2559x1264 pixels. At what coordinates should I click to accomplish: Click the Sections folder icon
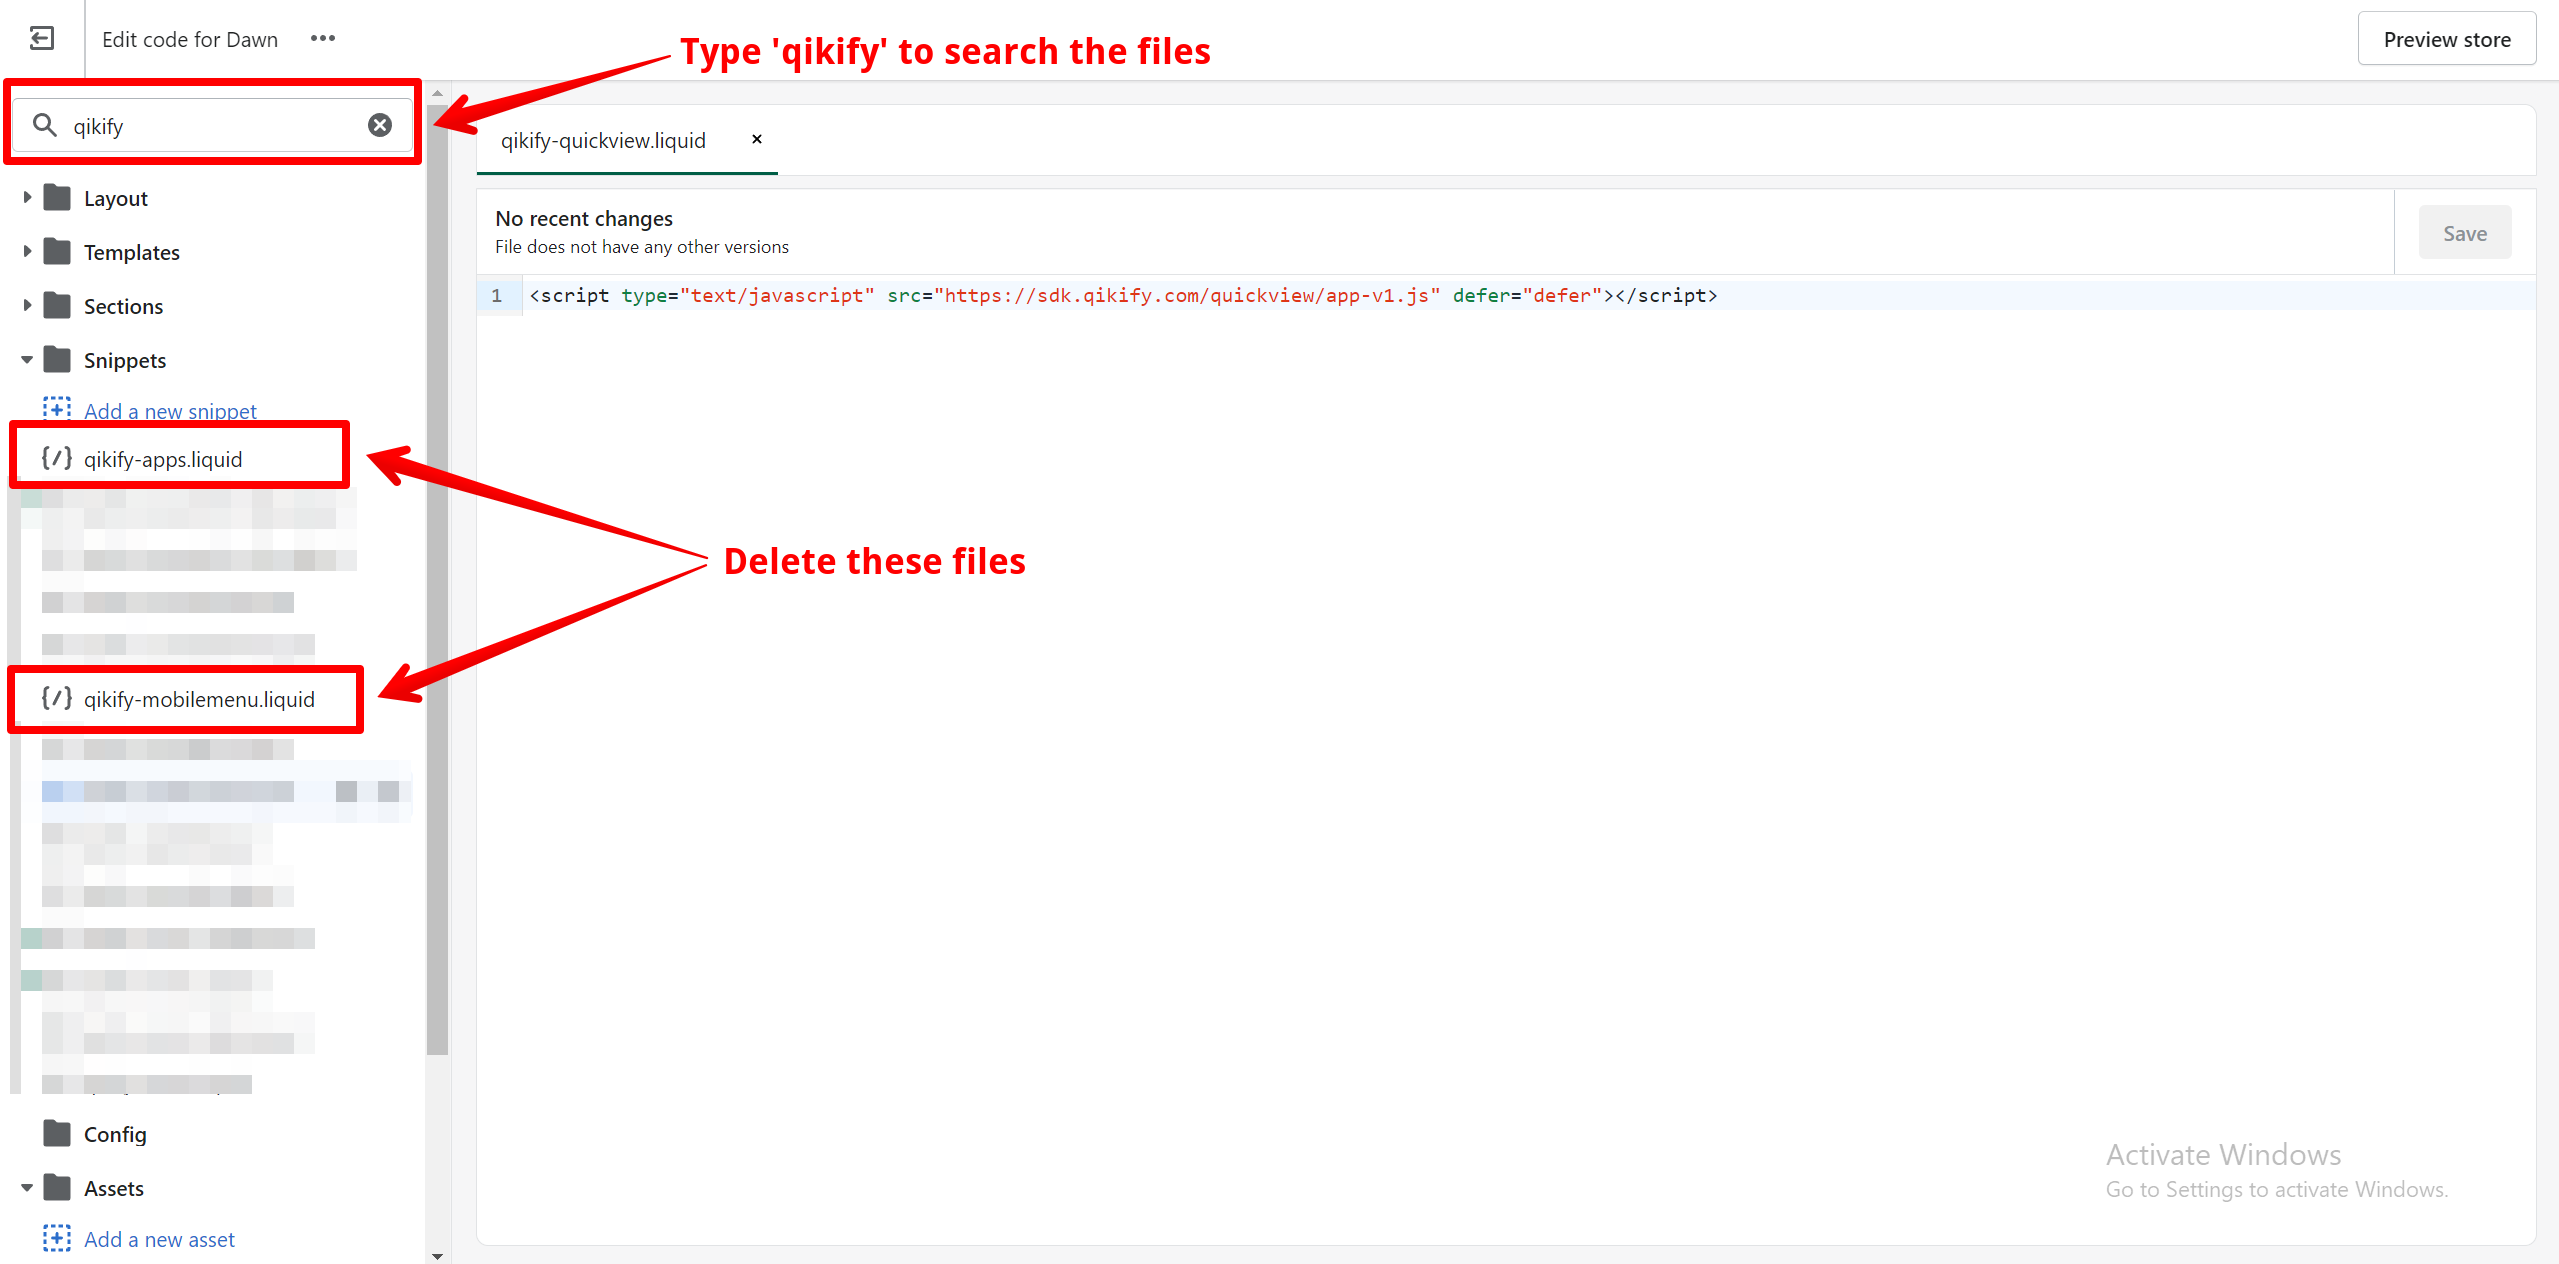pos(58,306)
